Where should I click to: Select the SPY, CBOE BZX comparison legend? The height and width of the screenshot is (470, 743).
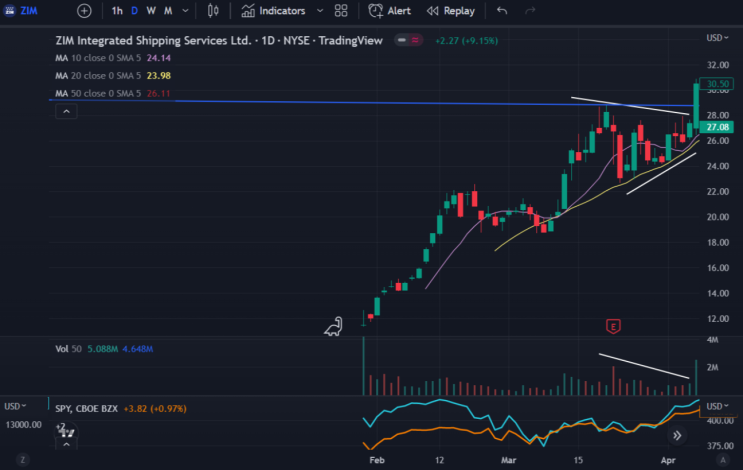121,408
